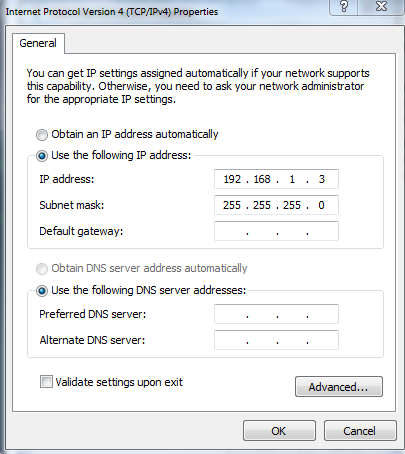Image resolution: width=405 pixels, height=454 pixels.
Task: Click the question mark help button
Action: coord(344,6)
